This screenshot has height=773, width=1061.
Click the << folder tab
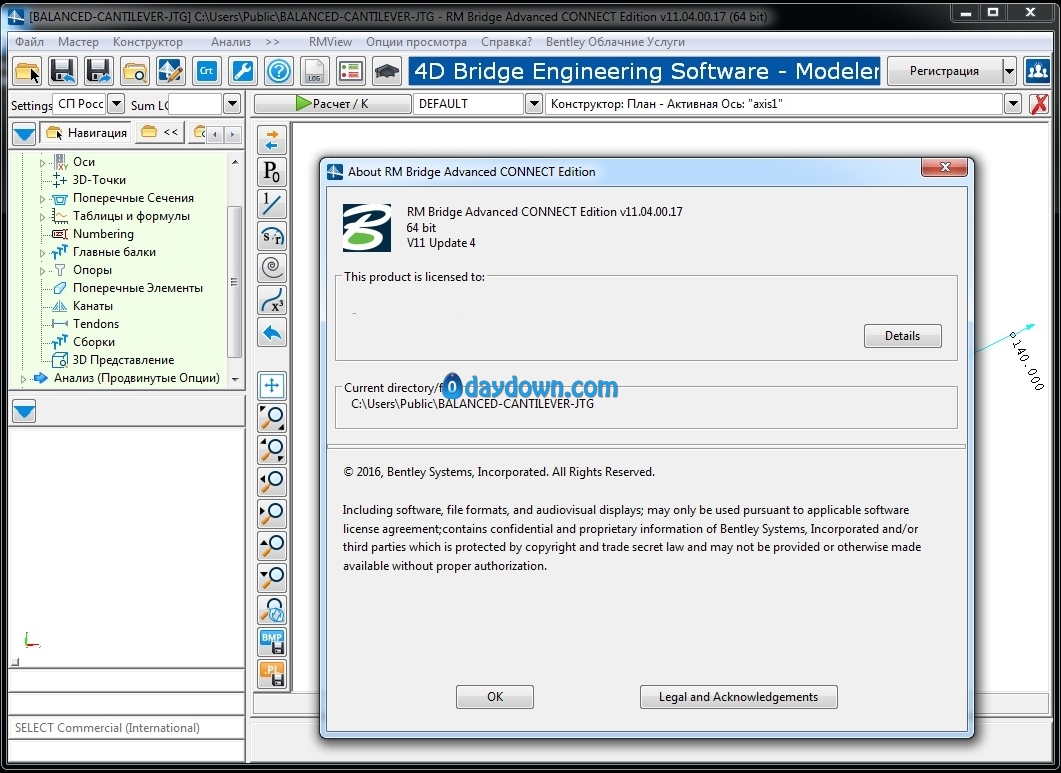tap(160, 132)
